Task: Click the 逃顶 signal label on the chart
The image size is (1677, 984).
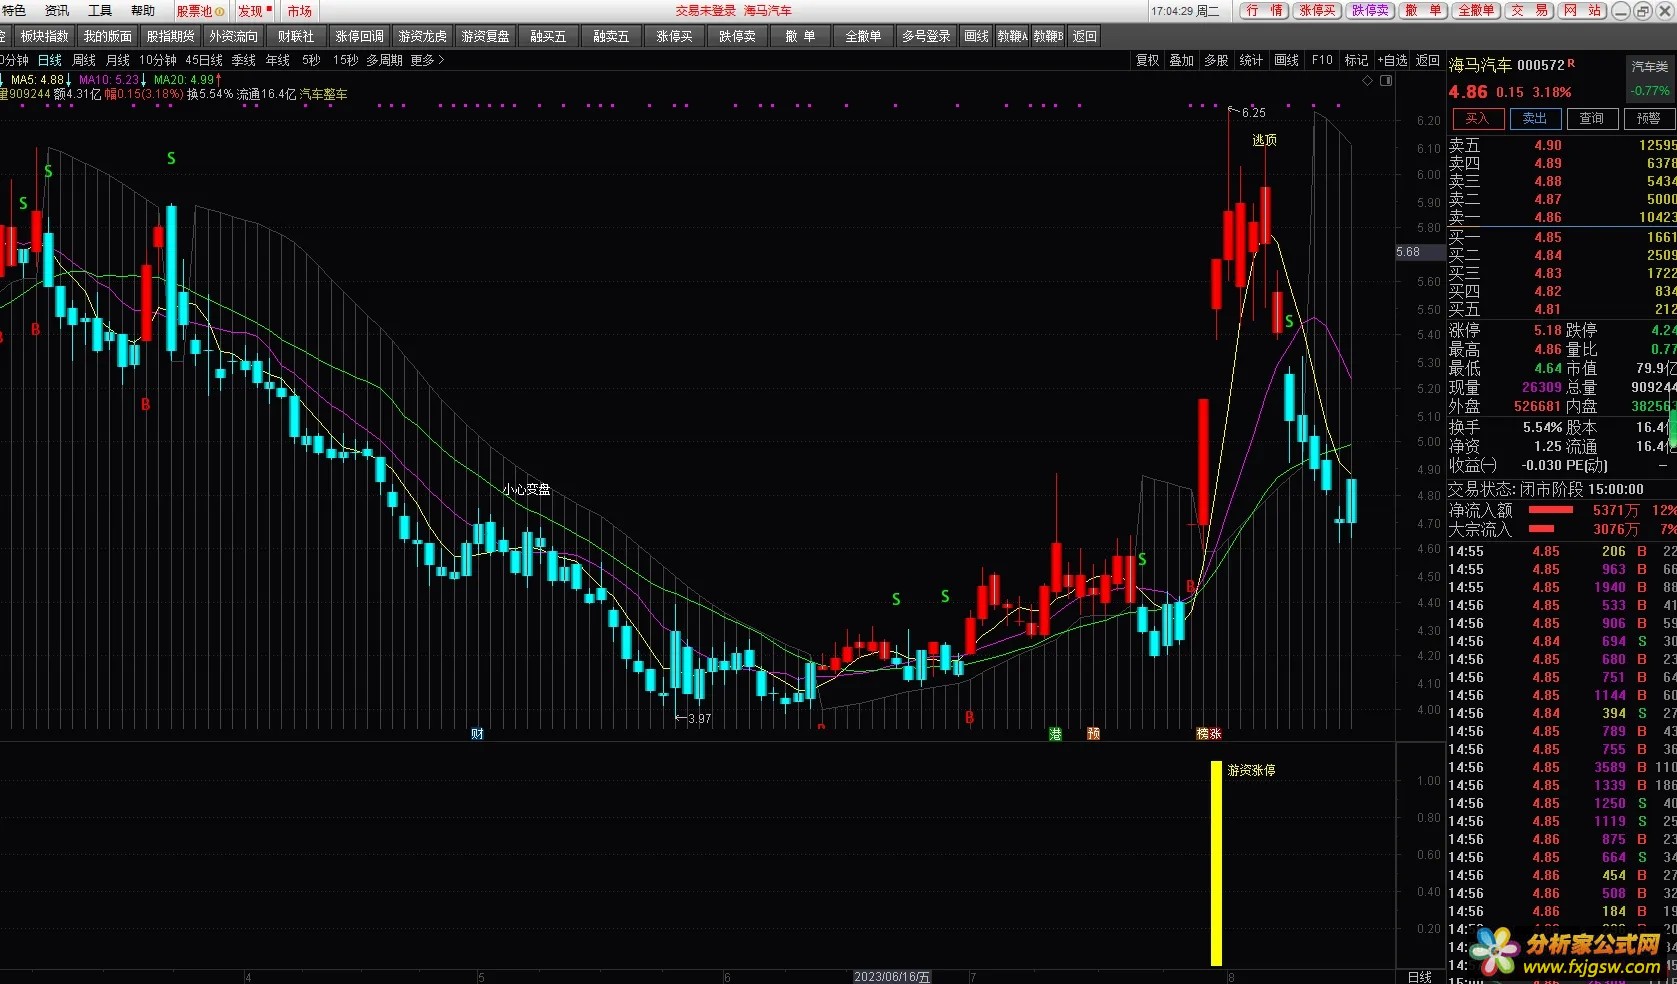Action: click(x=1264, y=140)
